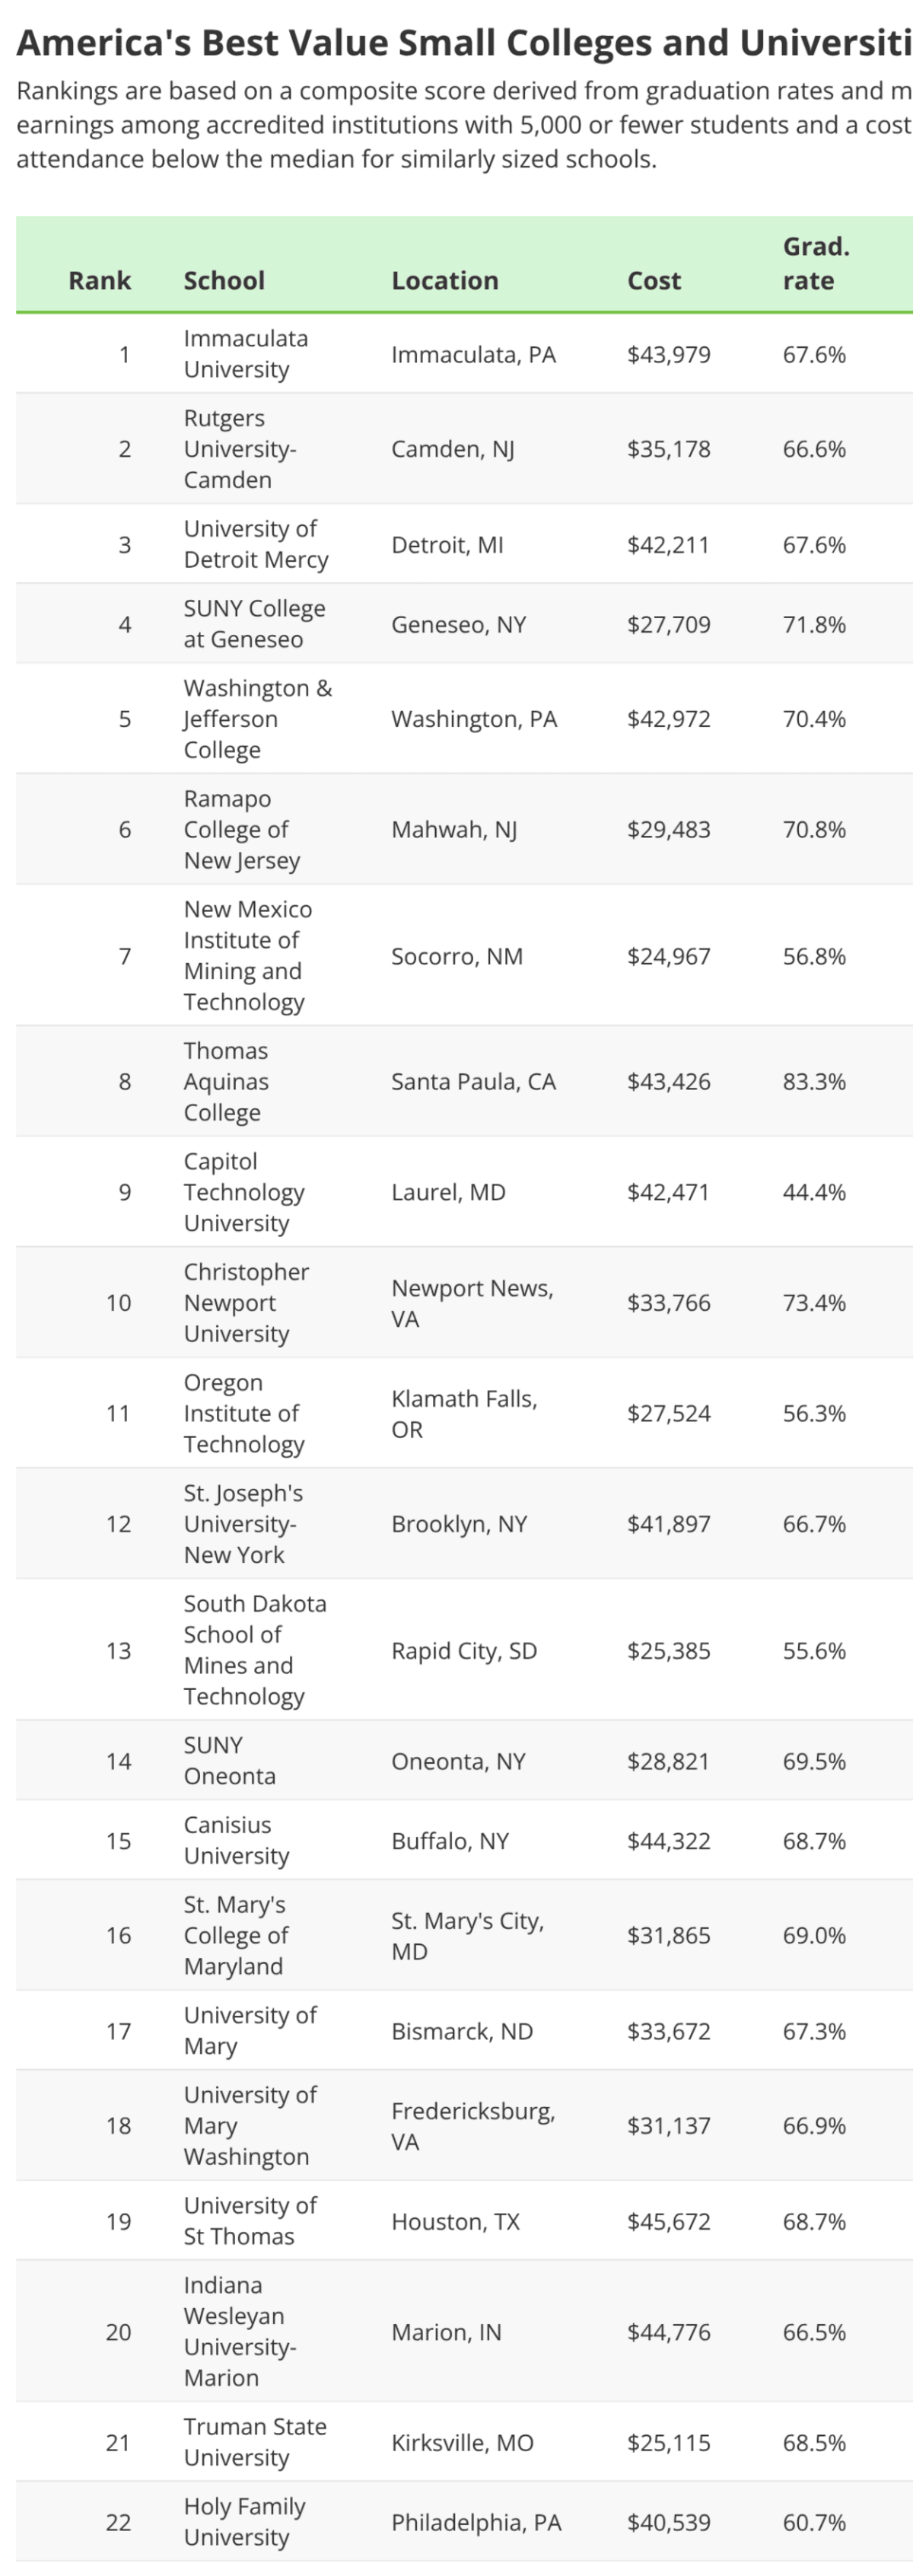The height and width of the screenshot is (2576, 913).
Task: Select the $42,471 cost for Capitol Technology University
Action: (668, 1192)
